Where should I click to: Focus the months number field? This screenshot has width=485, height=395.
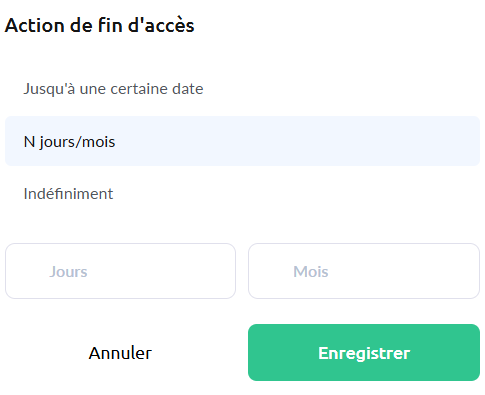(364, 271)
